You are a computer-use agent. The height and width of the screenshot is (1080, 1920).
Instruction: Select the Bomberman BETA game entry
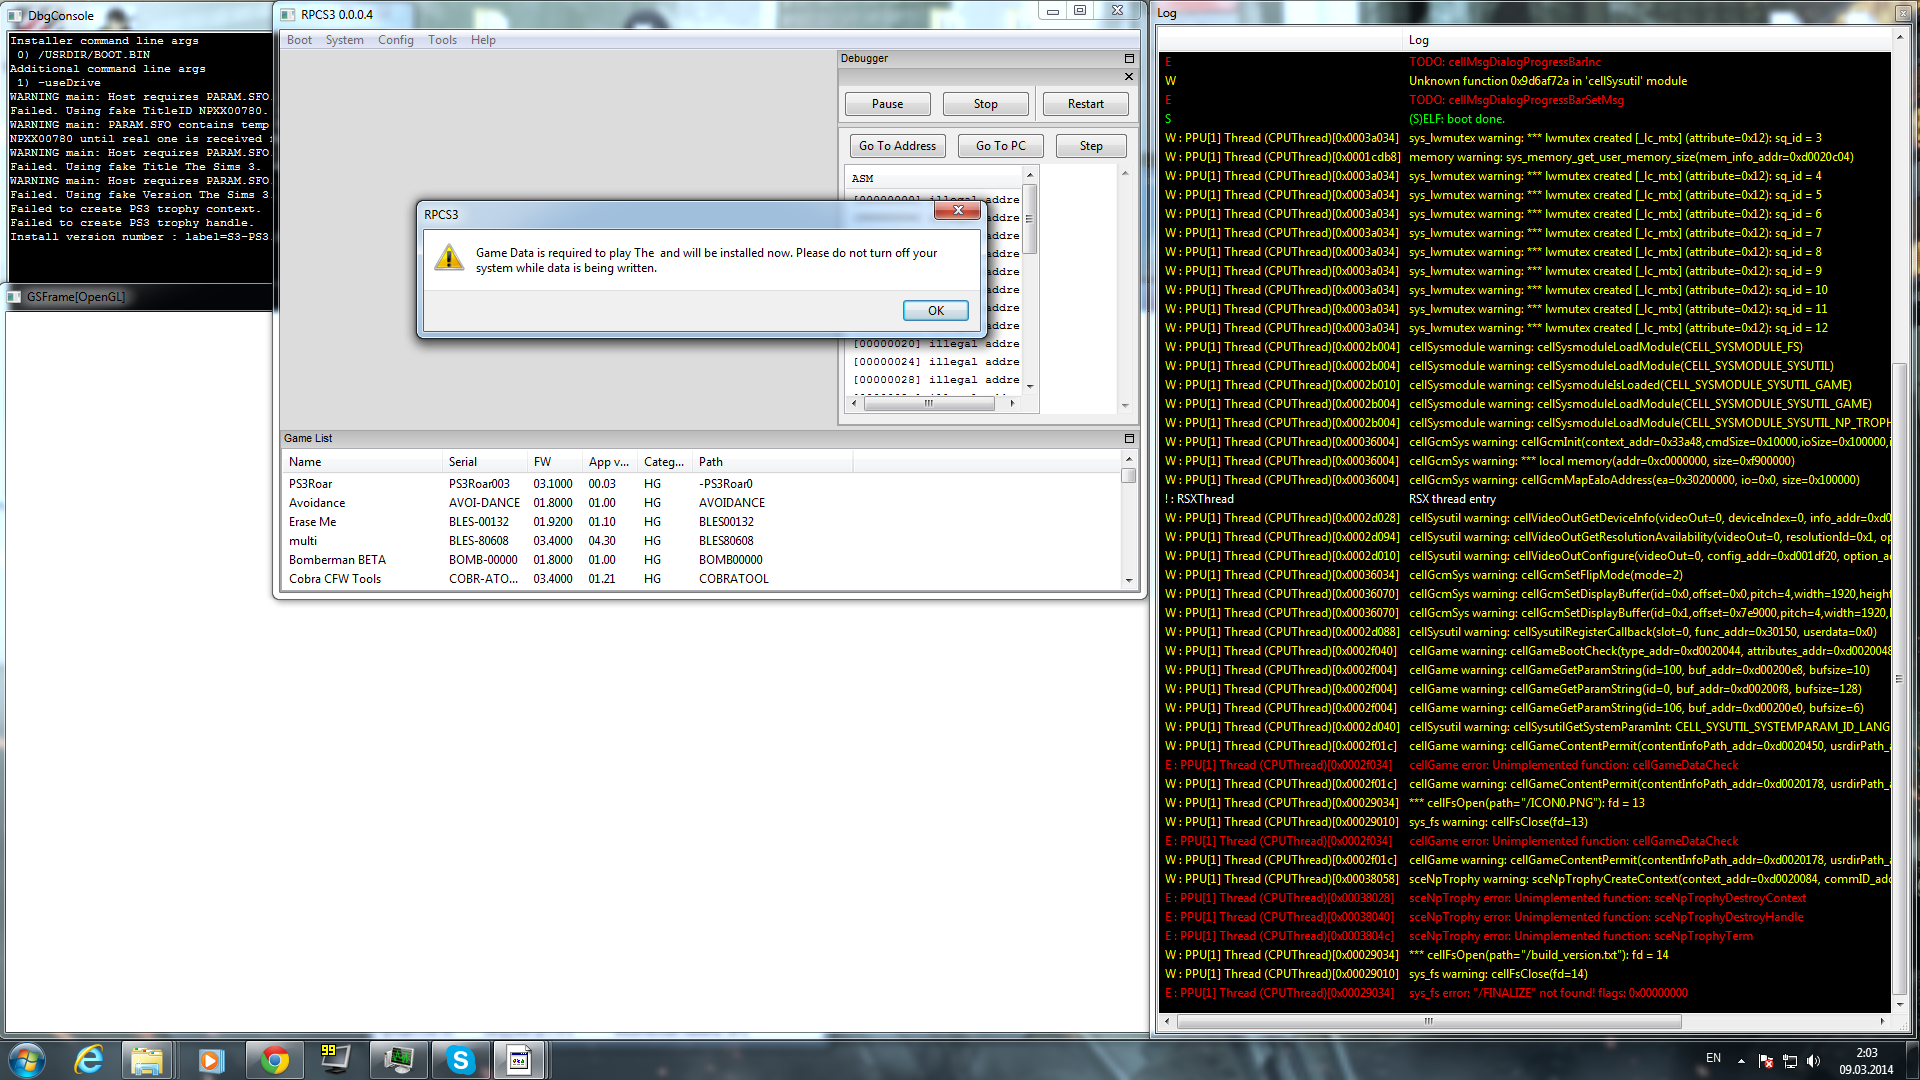[337, 560]
